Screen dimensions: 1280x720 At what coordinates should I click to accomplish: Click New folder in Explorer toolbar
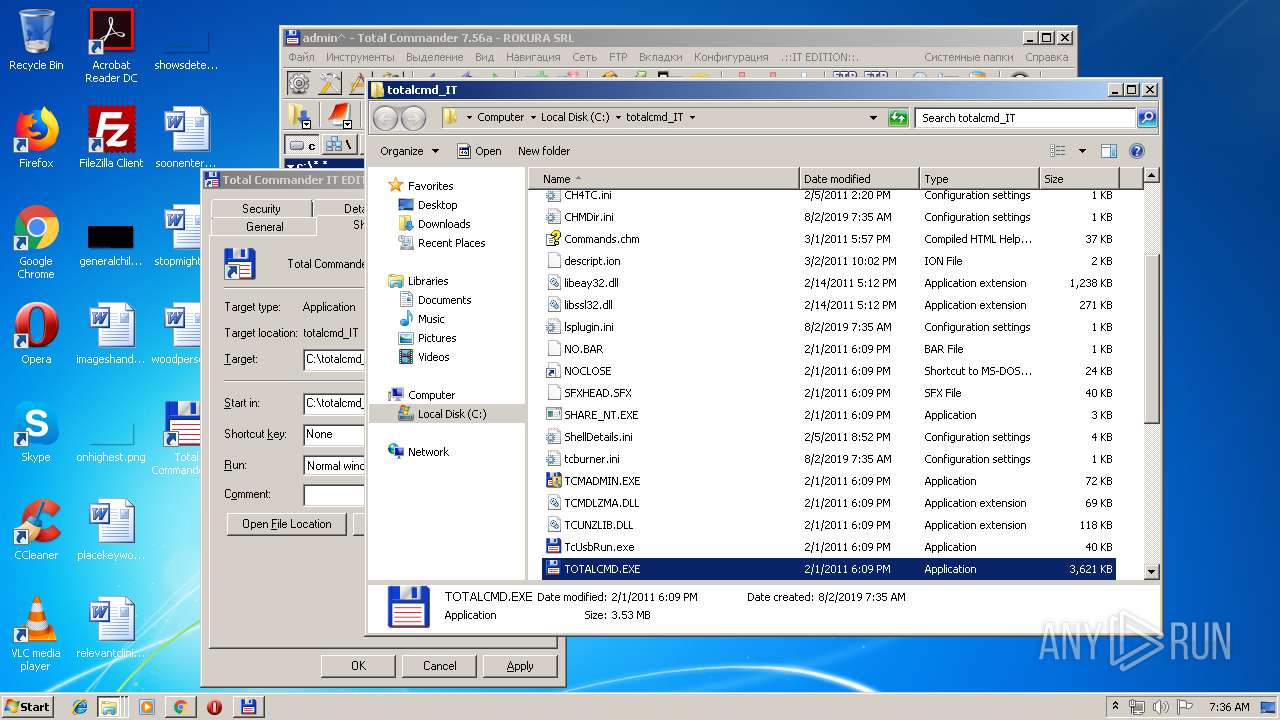tap(544, 151)
